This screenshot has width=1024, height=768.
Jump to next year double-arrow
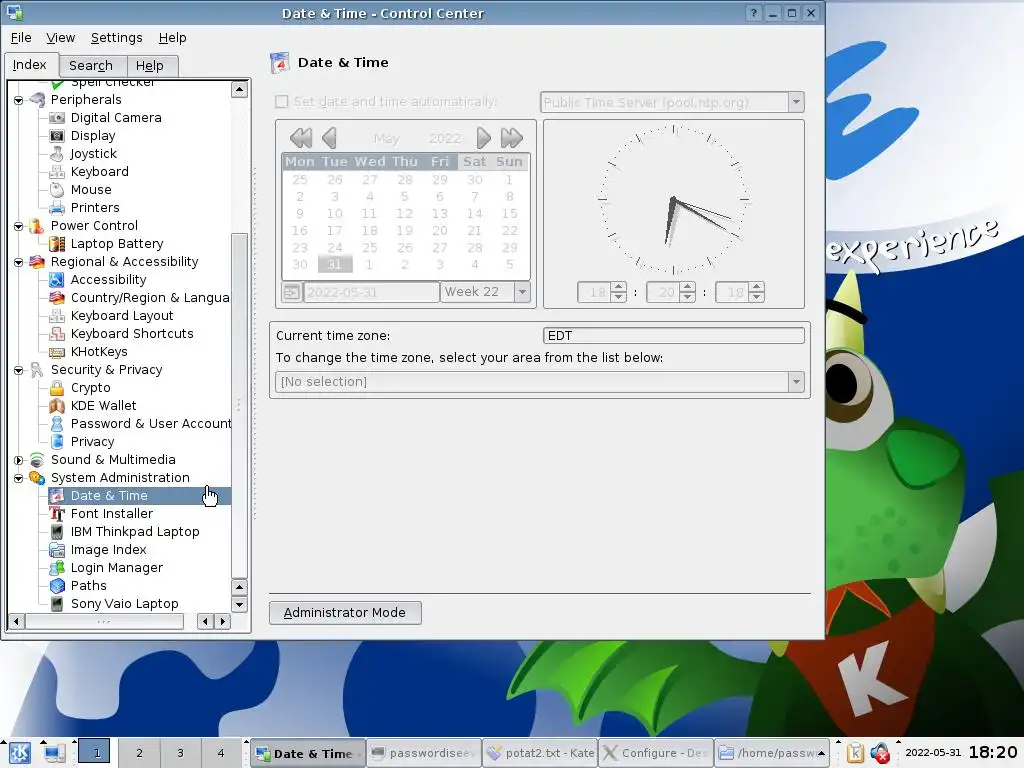(511, 138)
